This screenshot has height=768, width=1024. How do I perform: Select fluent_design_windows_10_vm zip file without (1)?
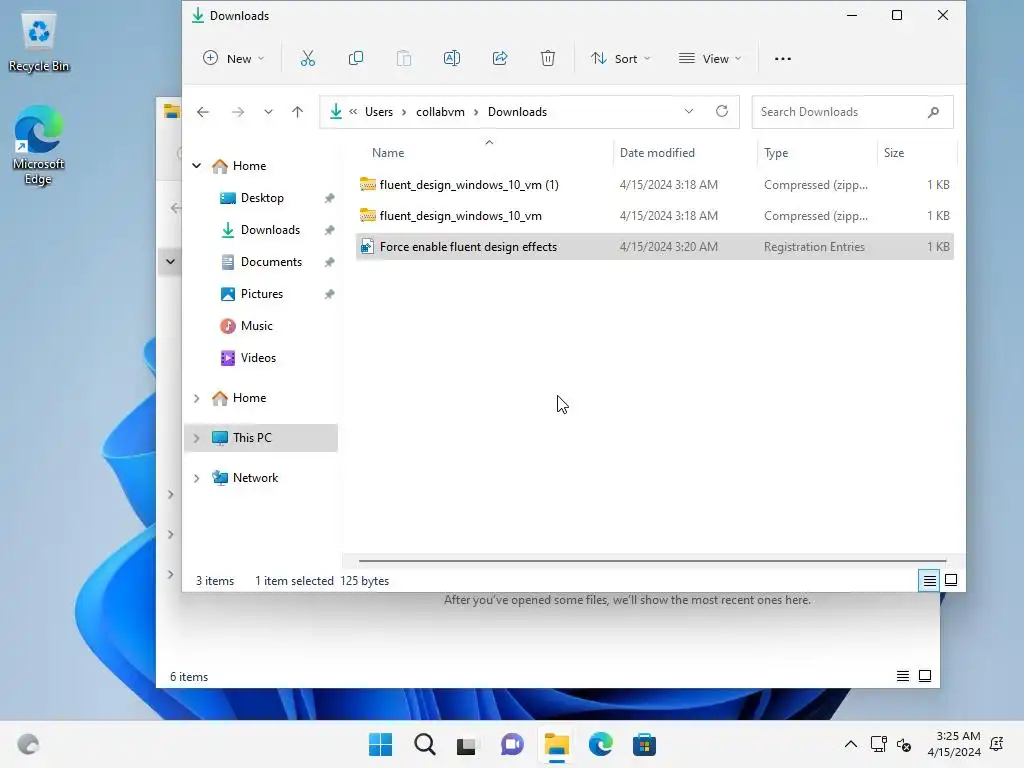point(654,216)
